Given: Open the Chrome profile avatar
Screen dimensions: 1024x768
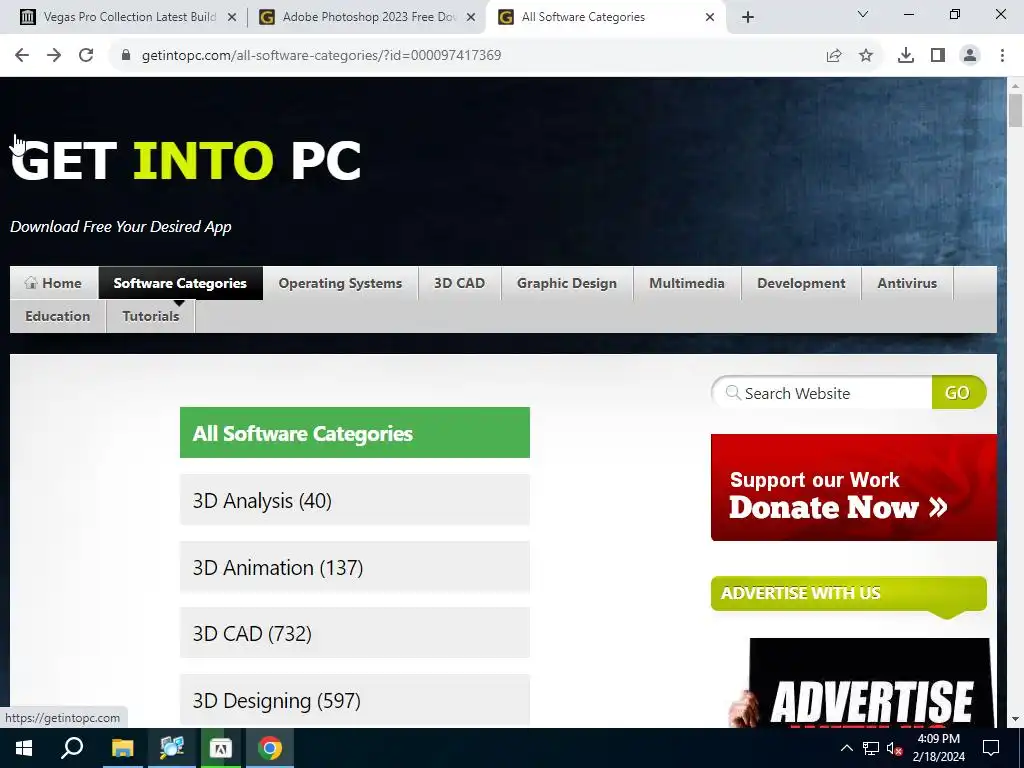Looking at the screenshot, I should (x=970, y=56).
